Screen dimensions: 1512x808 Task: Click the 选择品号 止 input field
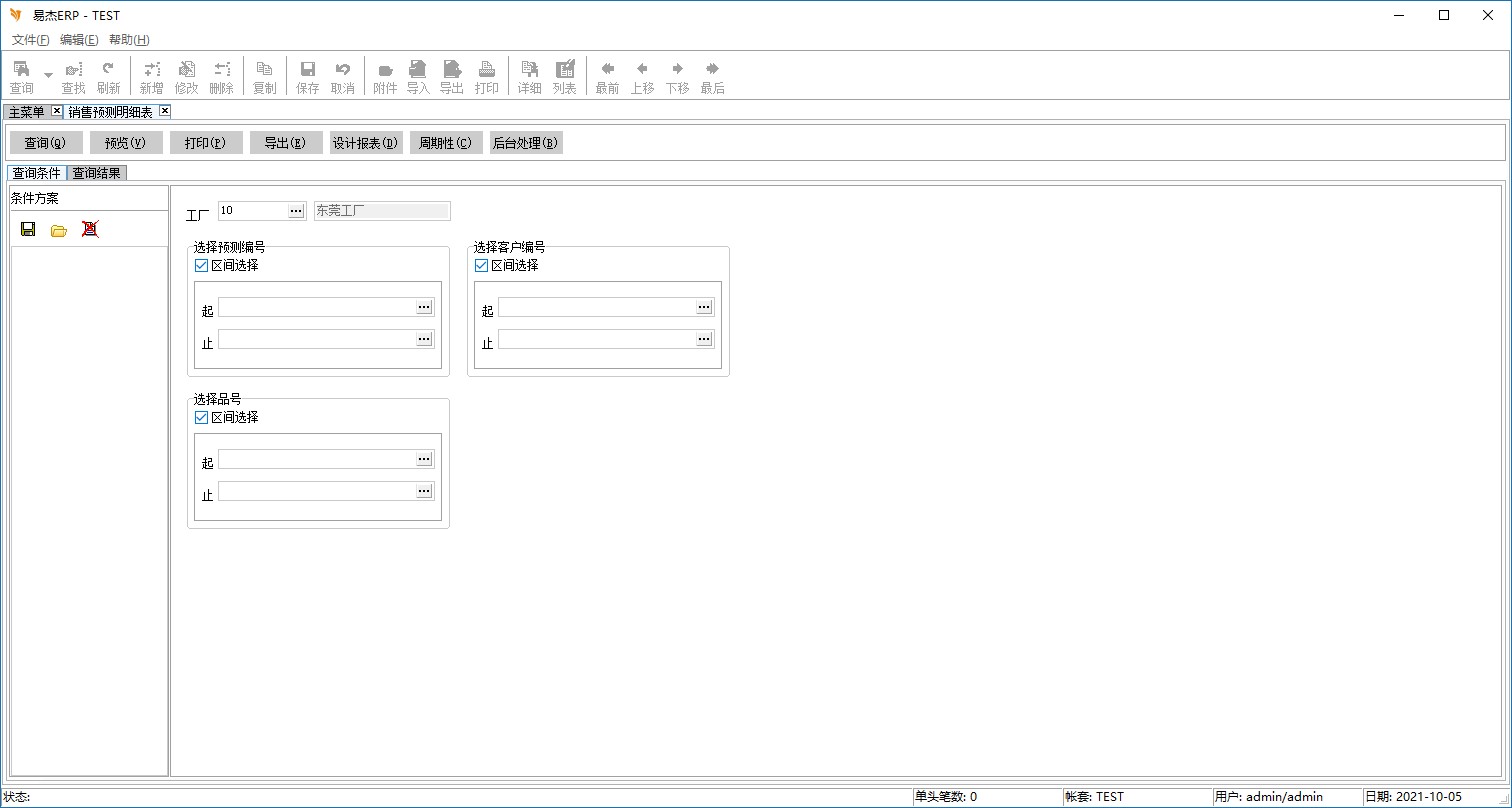click(x=316, y=491)
